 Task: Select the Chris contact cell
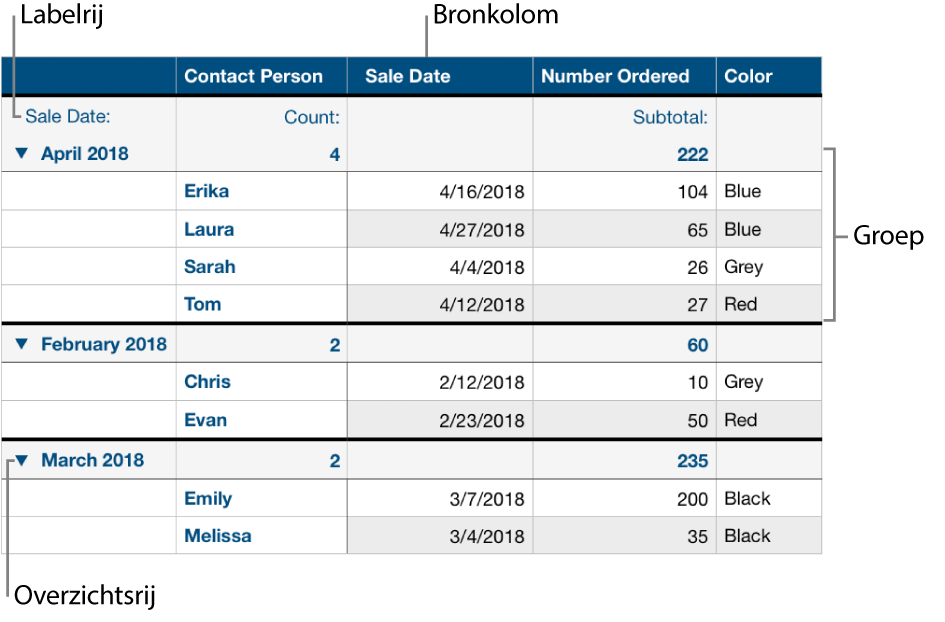[x=207, y=382]
